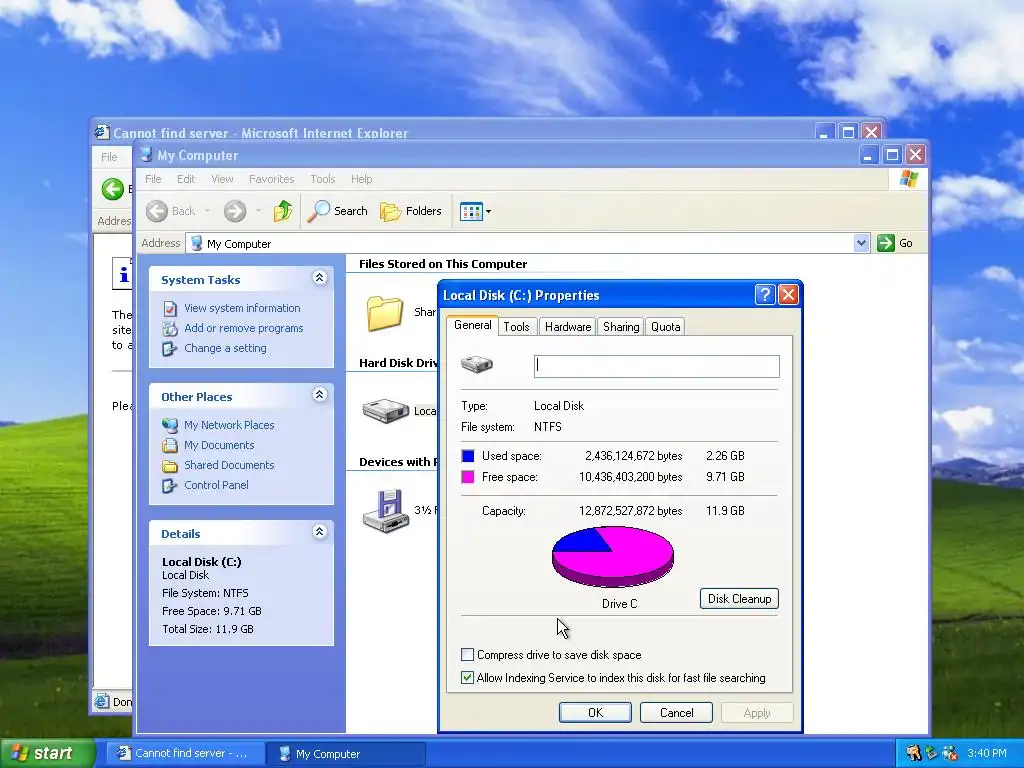Click the middle system tray icon

(931, 753)
